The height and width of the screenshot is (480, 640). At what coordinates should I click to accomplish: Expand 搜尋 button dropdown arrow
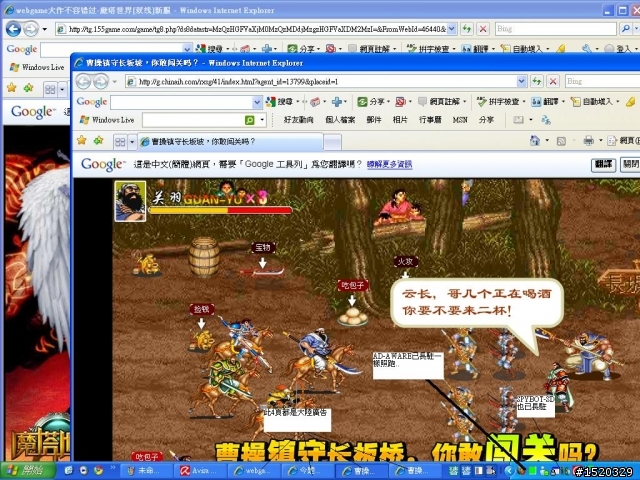tap(298, 101)
